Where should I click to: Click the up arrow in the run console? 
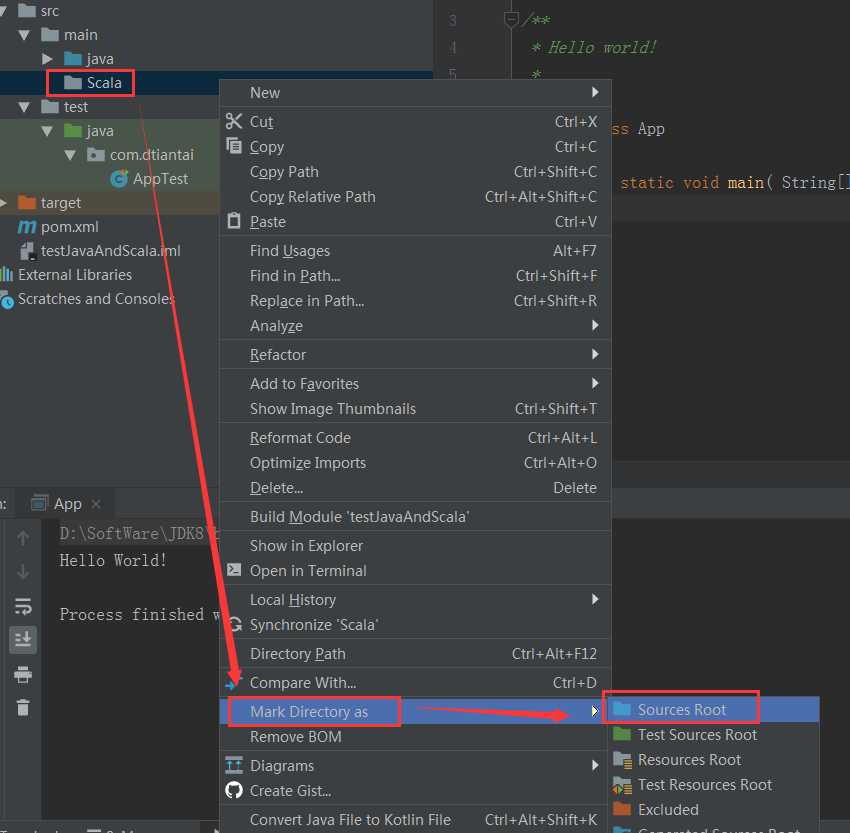(x=23, y=538)
